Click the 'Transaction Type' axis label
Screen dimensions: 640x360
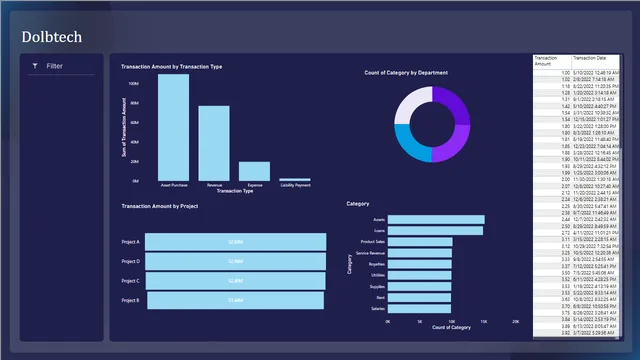click(235, 191)
